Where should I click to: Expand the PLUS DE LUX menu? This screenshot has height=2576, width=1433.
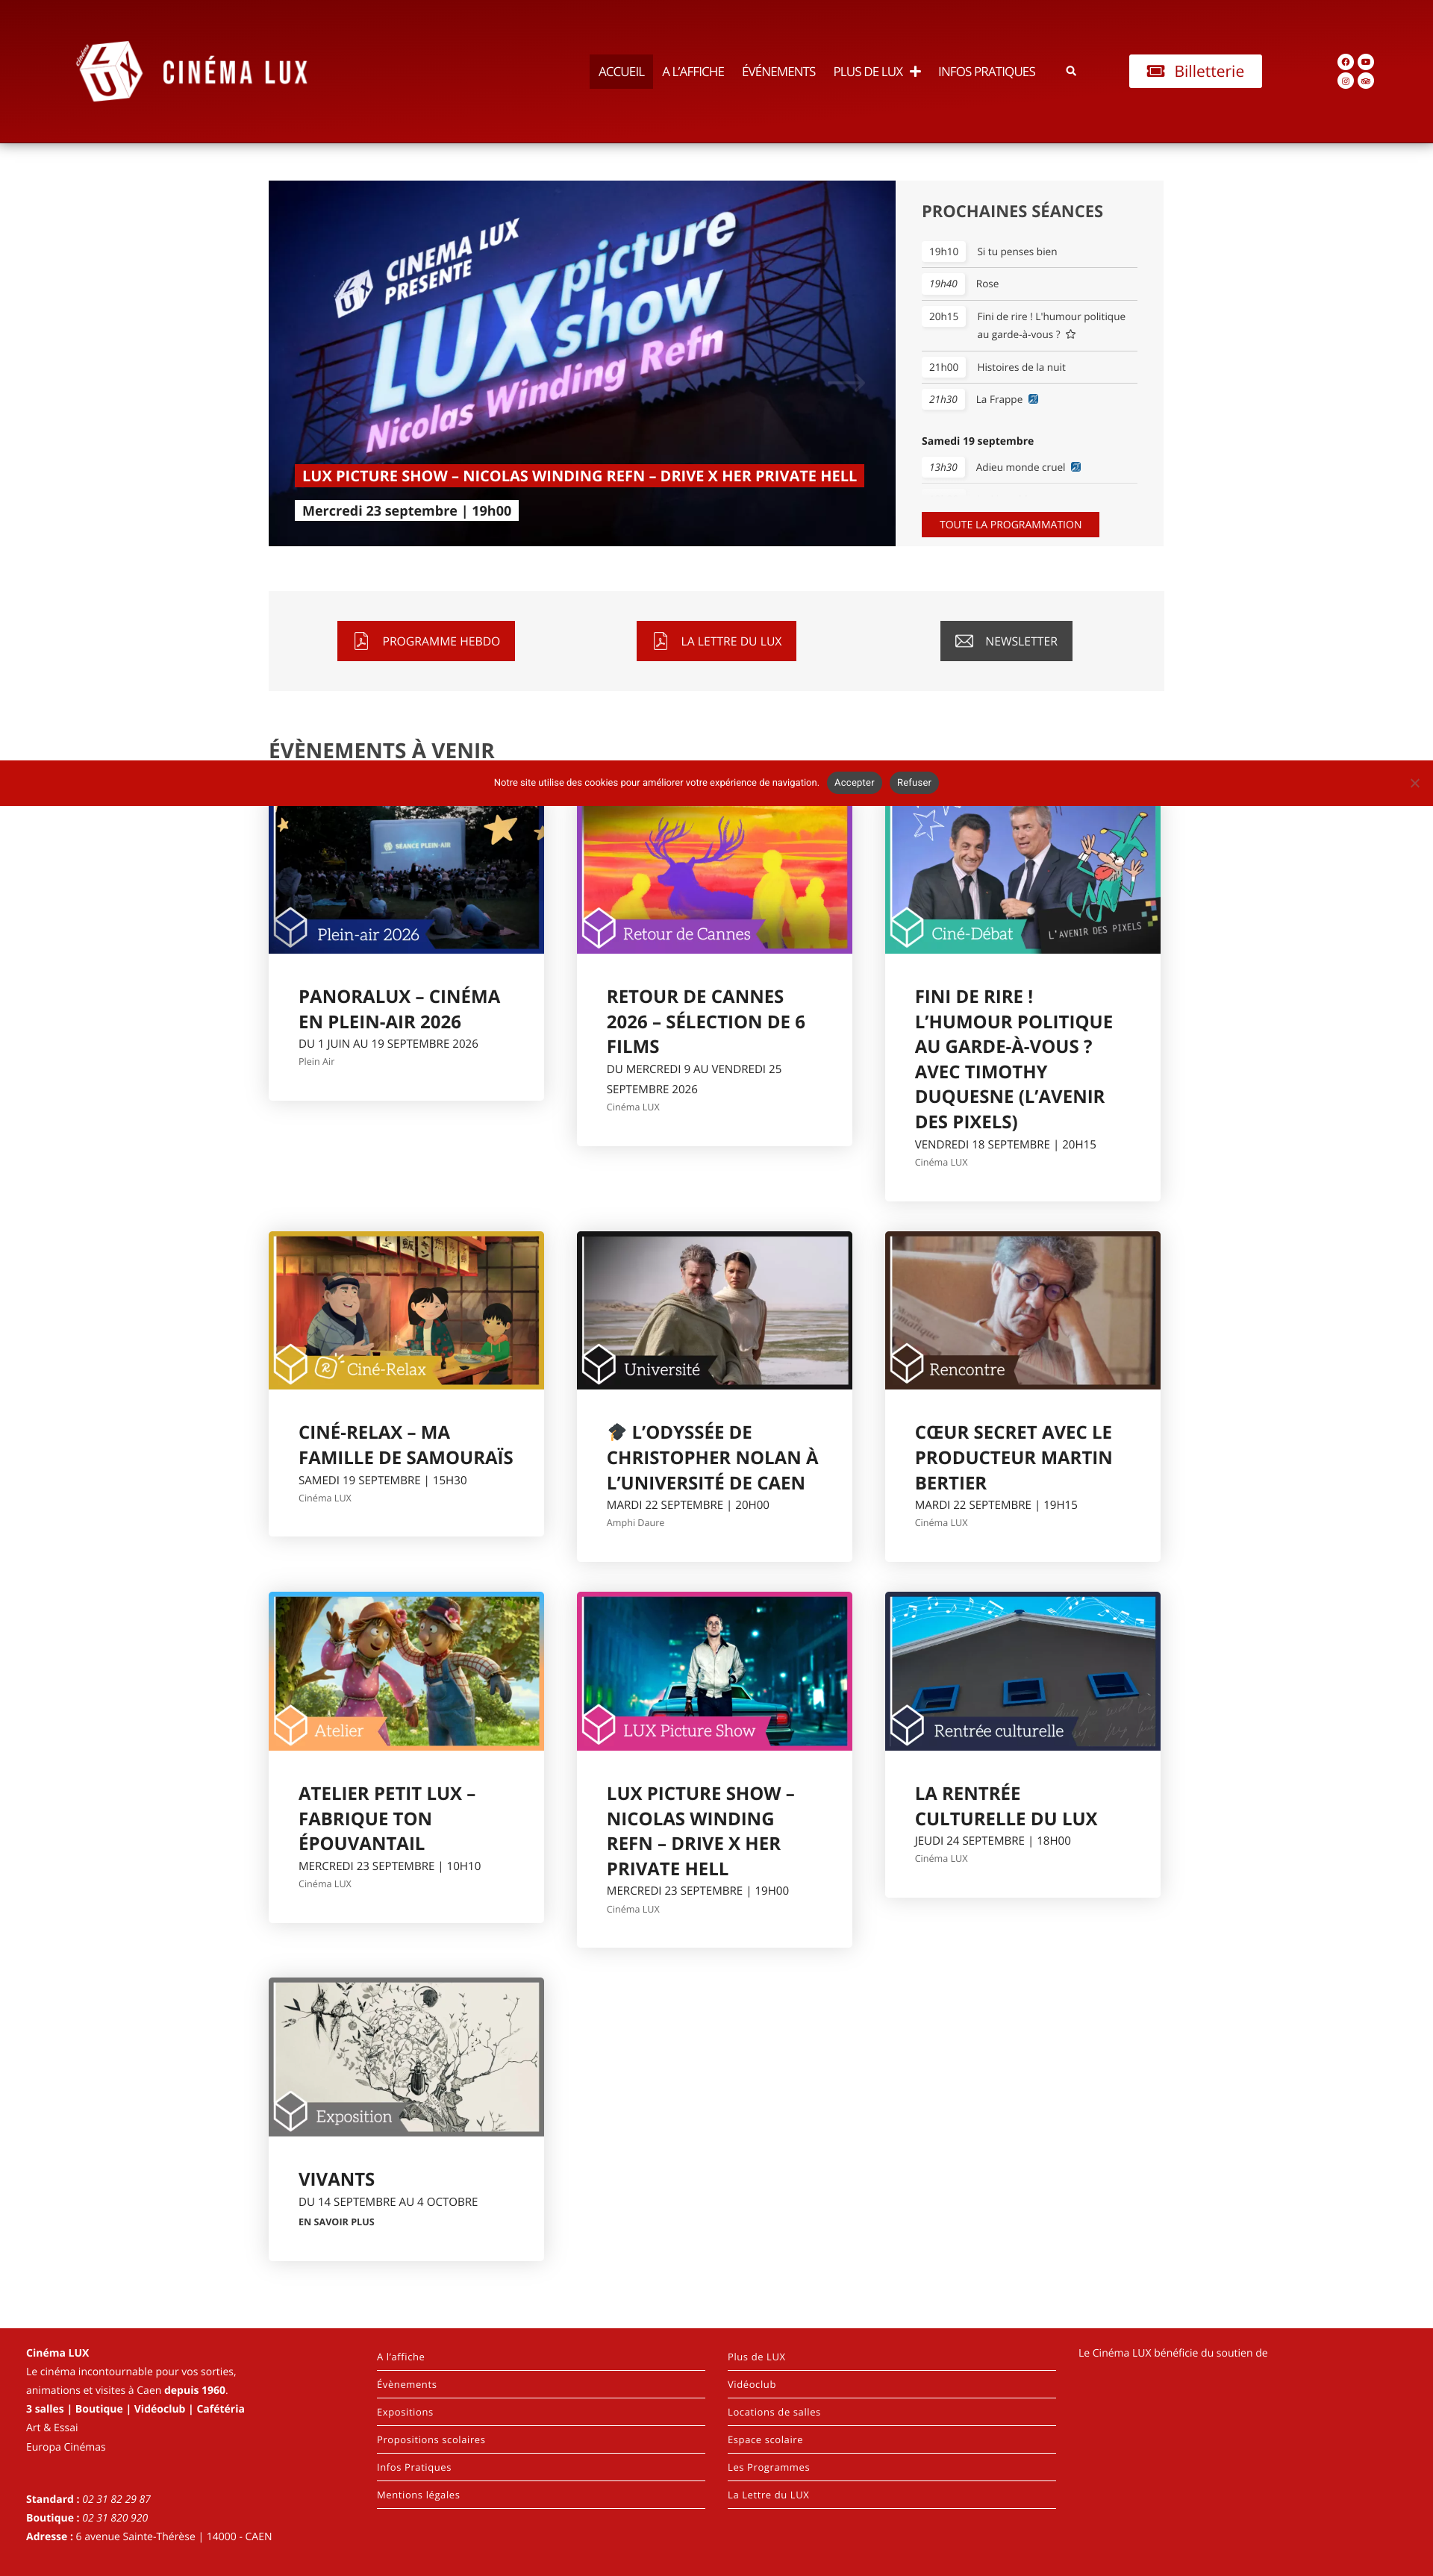(x=876, y=71)
